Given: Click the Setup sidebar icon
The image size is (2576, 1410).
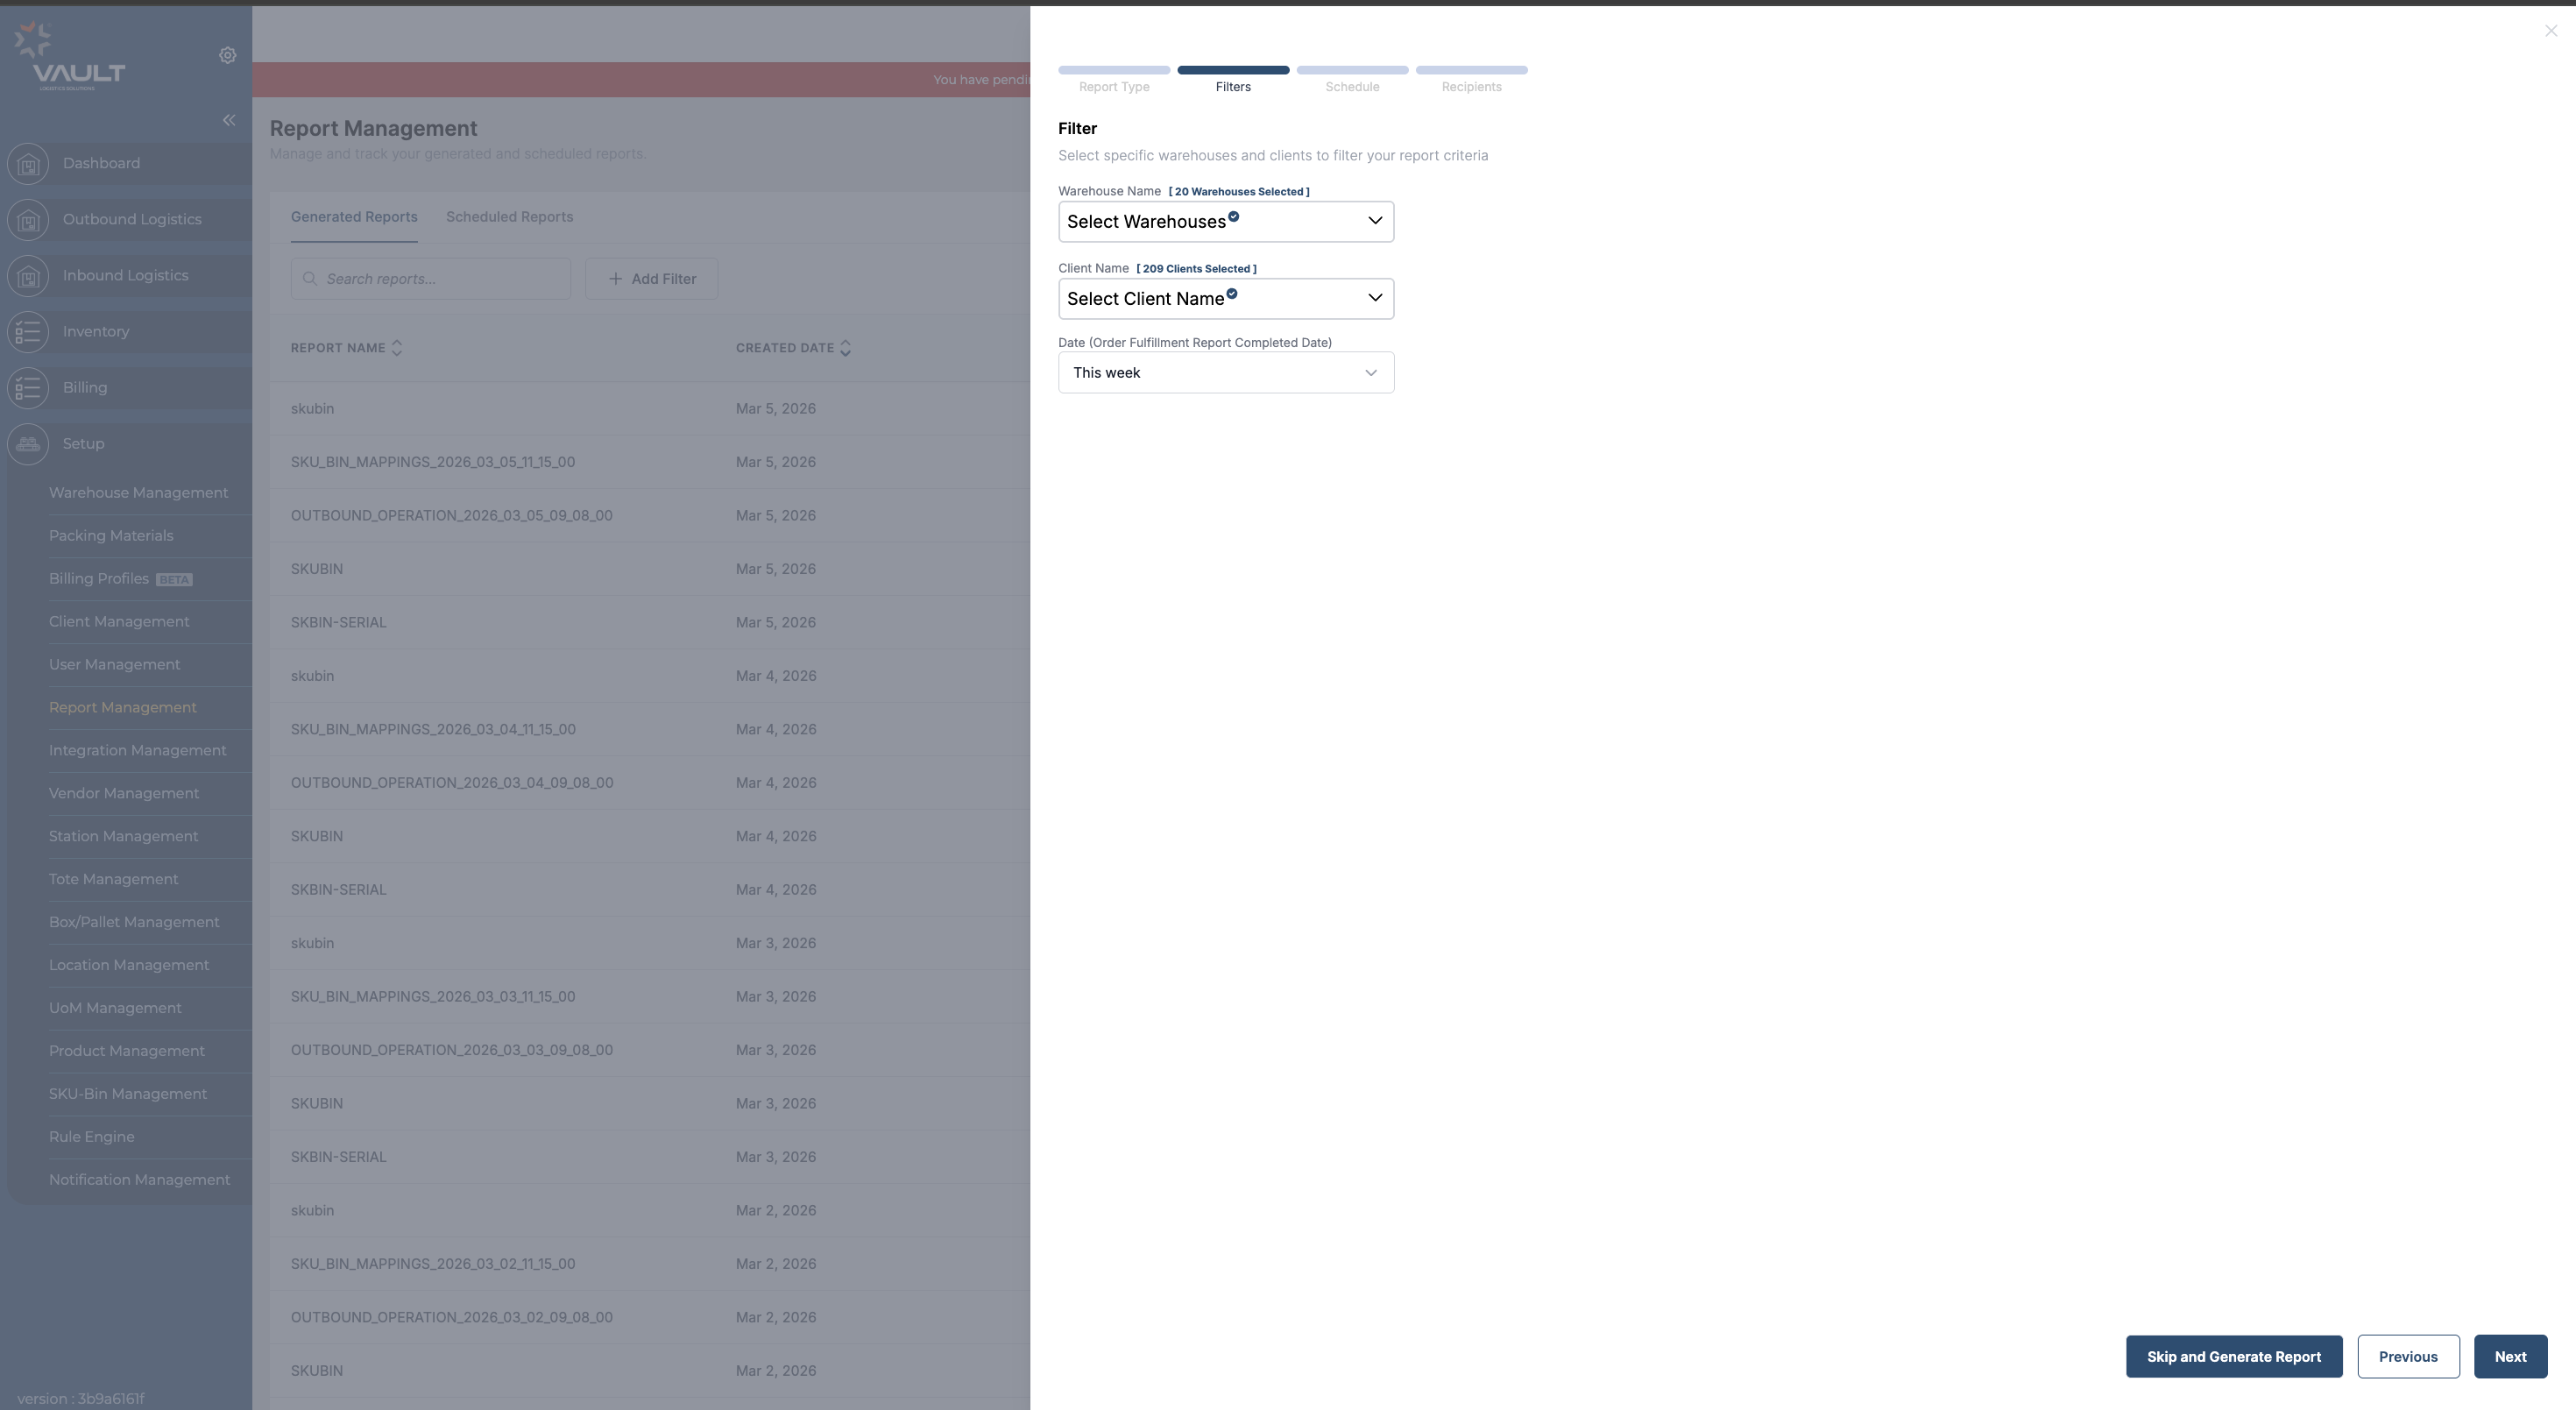Looking at the screenshot, I should [28, 443].
